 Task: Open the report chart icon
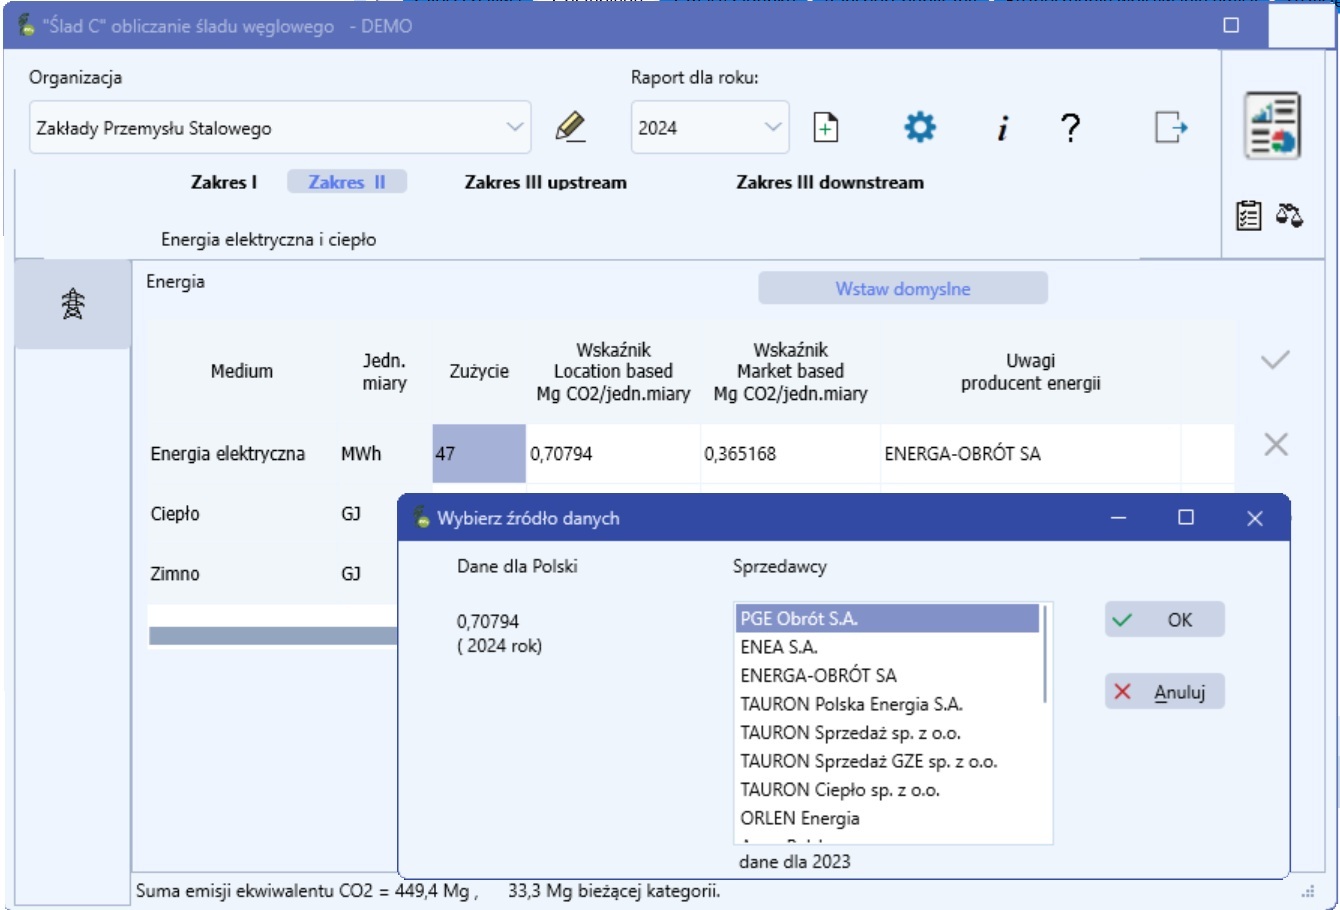1272,125
